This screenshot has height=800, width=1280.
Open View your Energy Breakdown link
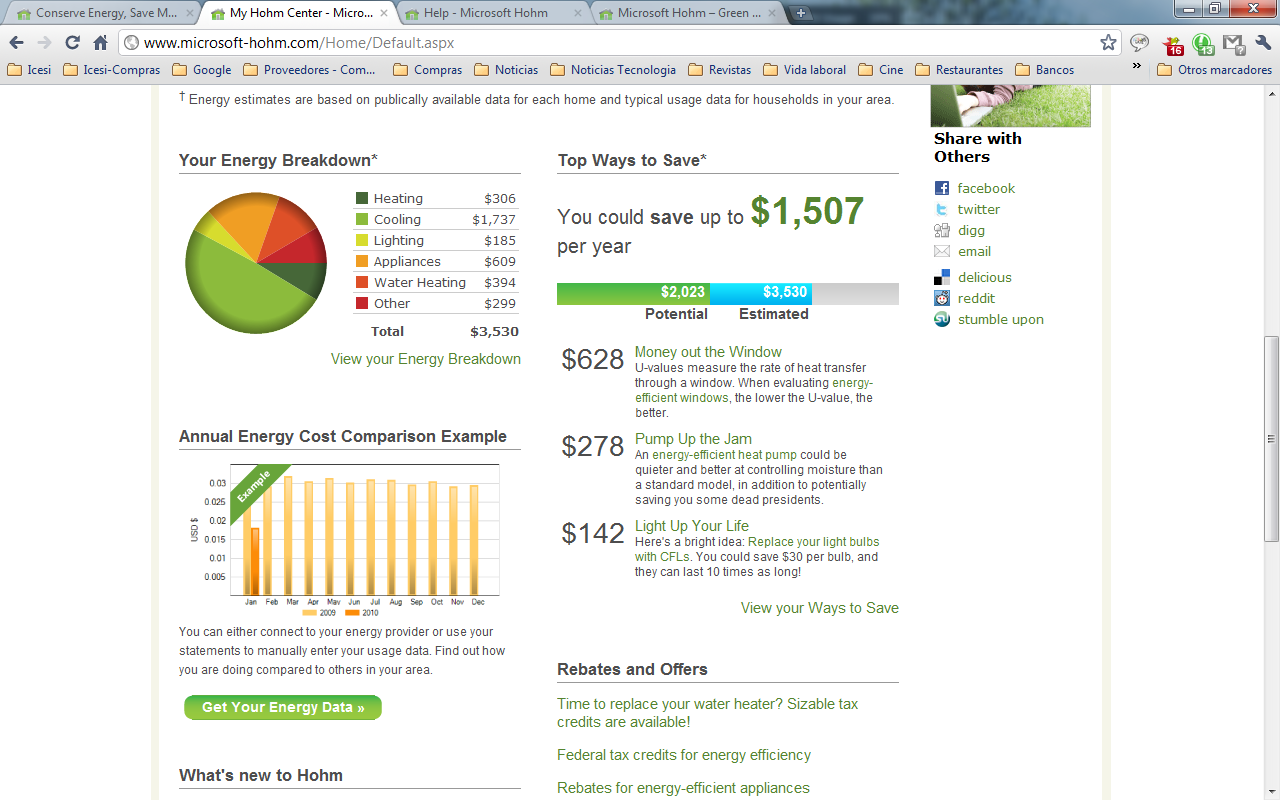[425, 359]
